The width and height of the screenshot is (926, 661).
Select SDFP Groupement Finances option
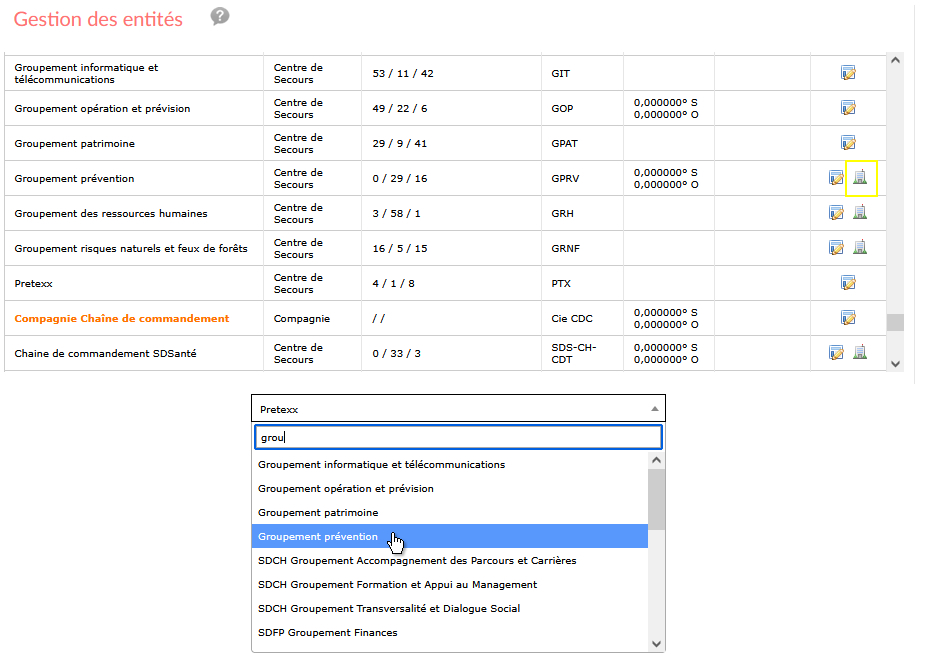point(450,633)
